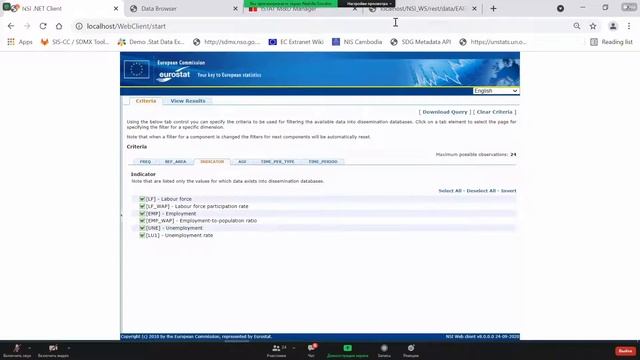Image resolution: width=640 pixels, height=360 pixels.
Task: Open the sdmx.nso.go bookmark
Action: click(x=226, y=42)
